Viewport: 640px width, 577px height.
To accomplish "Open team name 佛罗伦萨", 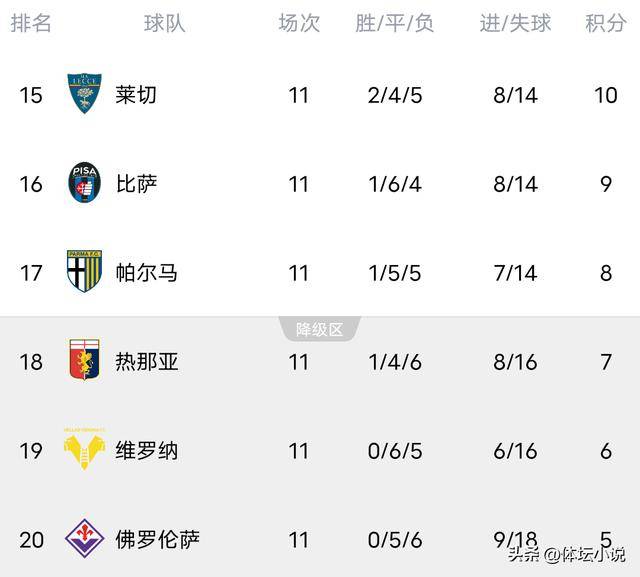I will [x=157, y=539].
